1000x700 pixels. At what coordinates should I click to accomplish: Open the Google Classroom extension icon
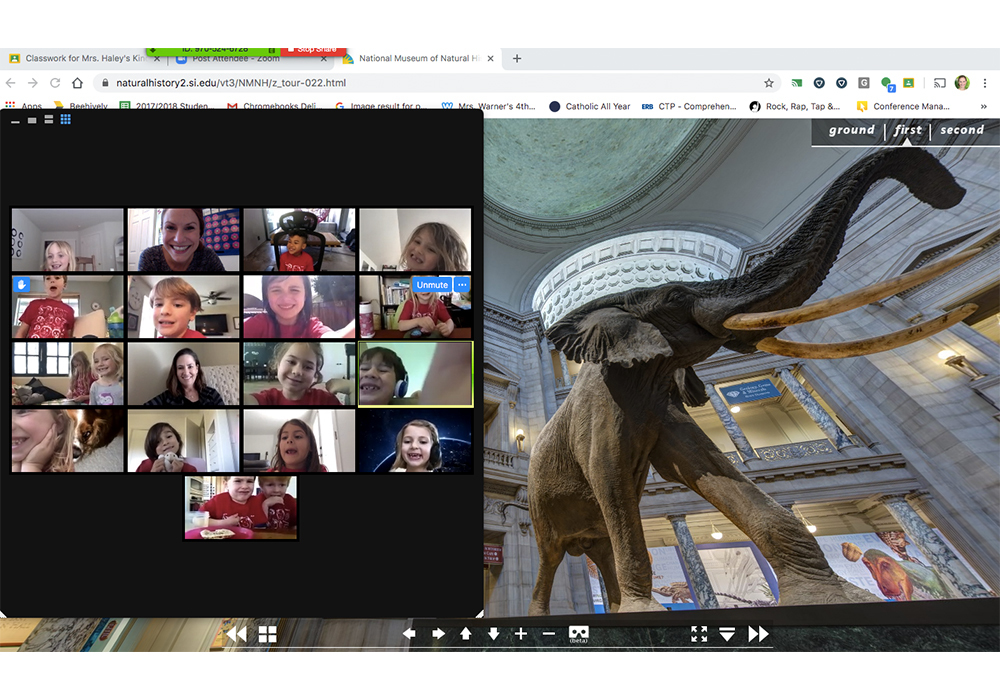click(909, 83)
